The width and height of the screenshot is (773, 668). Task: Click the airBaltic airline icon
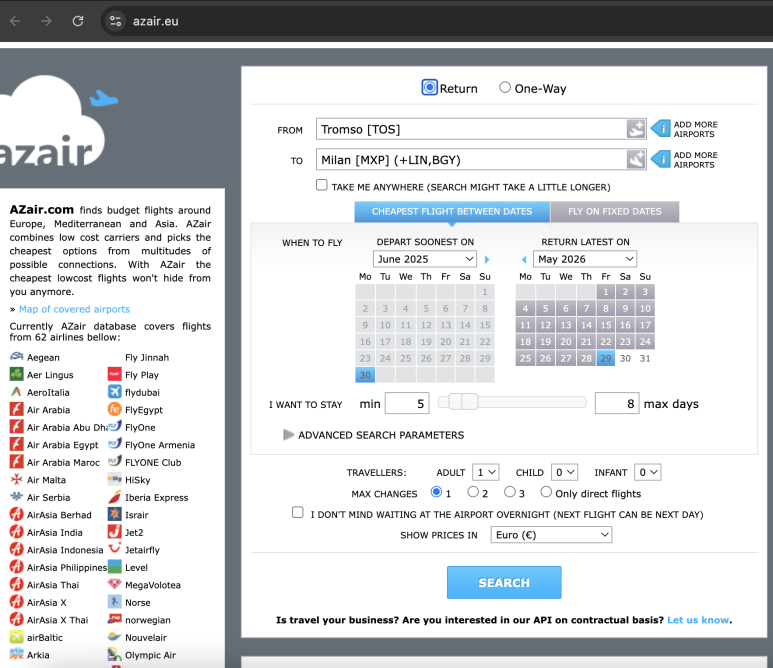(x=16, y=637)
